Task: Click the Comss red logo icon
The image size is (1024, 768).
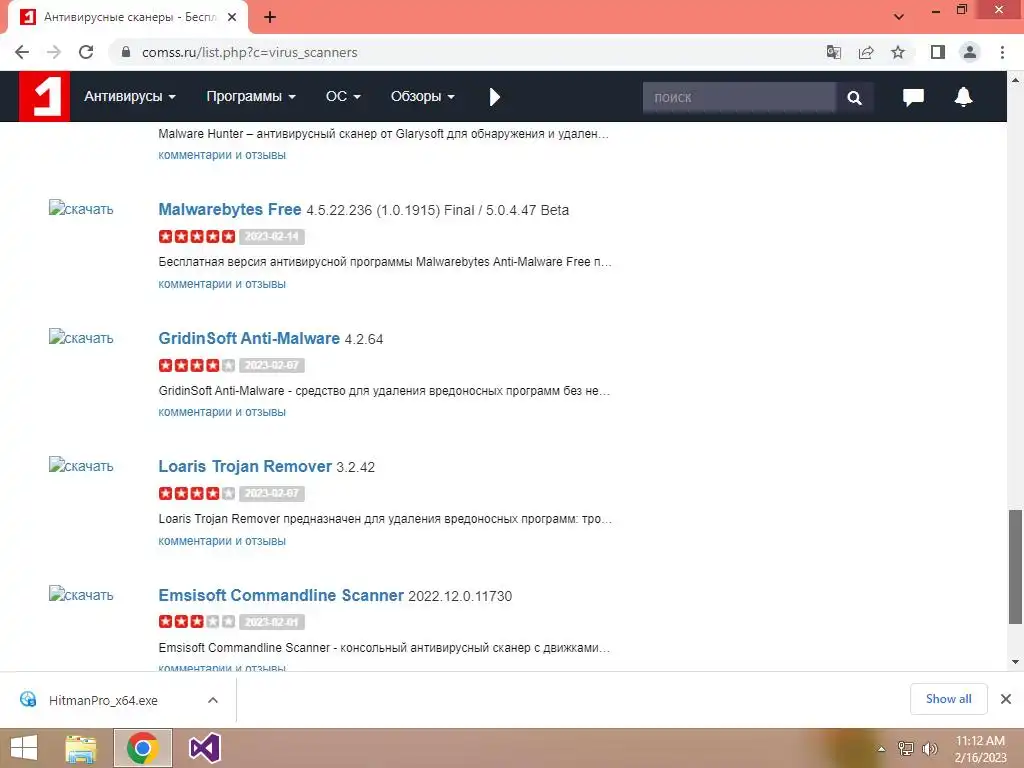Action: (x=44, y=96)
